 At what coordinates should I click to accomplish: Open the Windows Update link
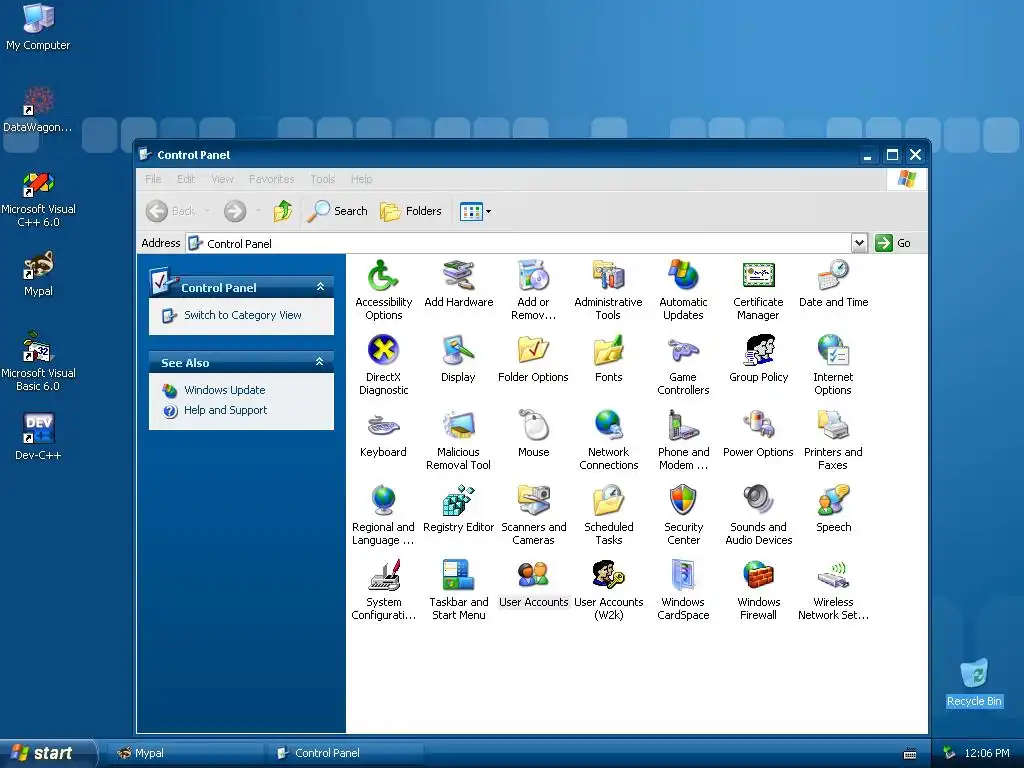pos(225,390)
